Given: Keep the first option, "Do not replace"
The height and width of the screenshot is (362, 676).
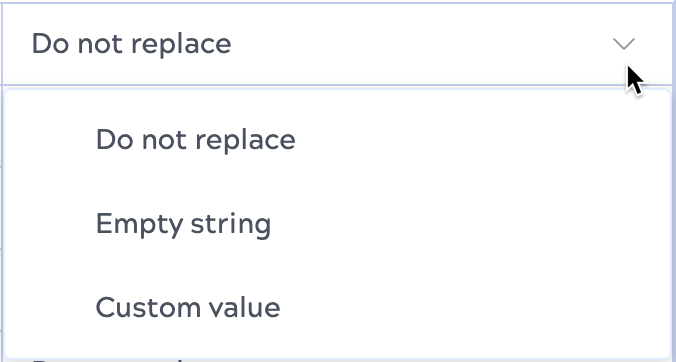Looking at the screenshot, I should tap(338, 140).
